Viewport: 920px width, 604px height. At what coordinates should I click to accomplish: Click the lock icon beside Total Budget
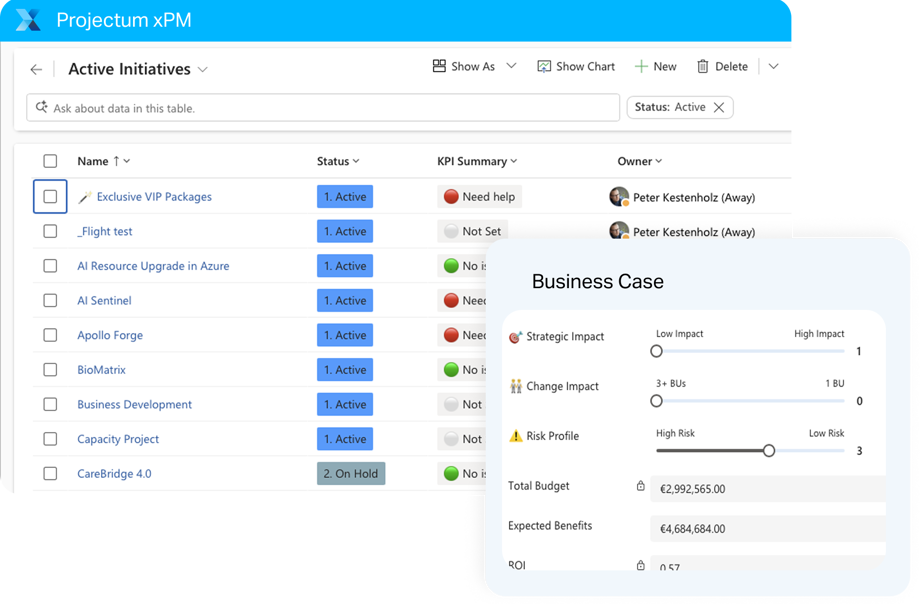click(x=641, y=486)
